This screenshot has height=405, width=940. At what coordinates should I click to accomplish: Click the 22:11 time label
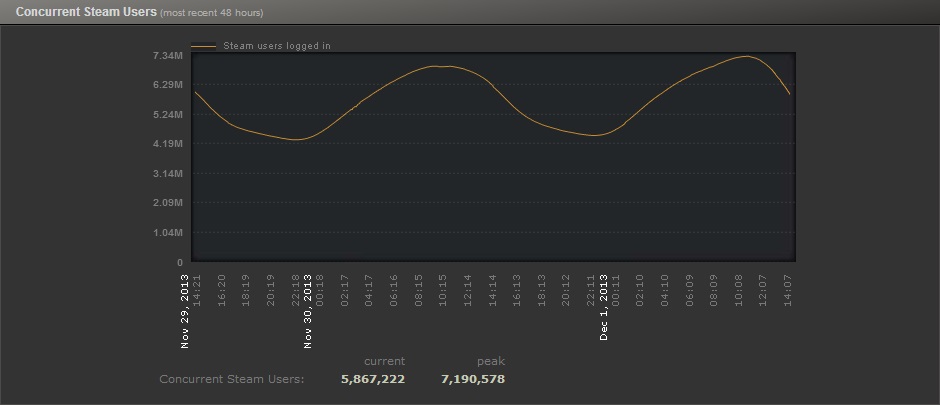[591, 291]
